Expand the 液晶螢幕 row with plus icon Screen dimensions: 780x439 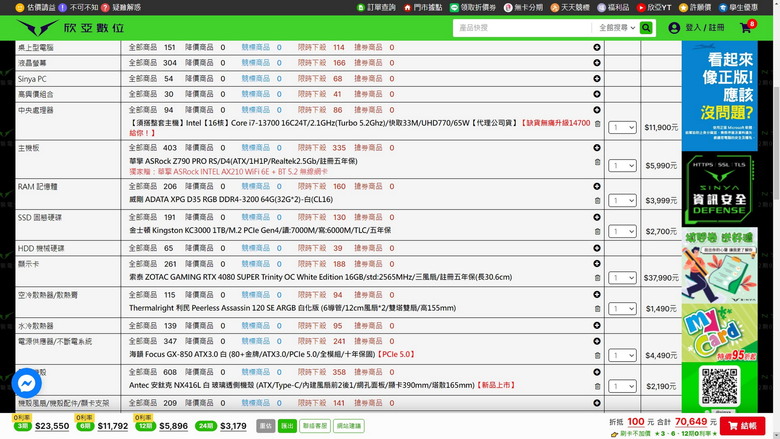point(596,63)
